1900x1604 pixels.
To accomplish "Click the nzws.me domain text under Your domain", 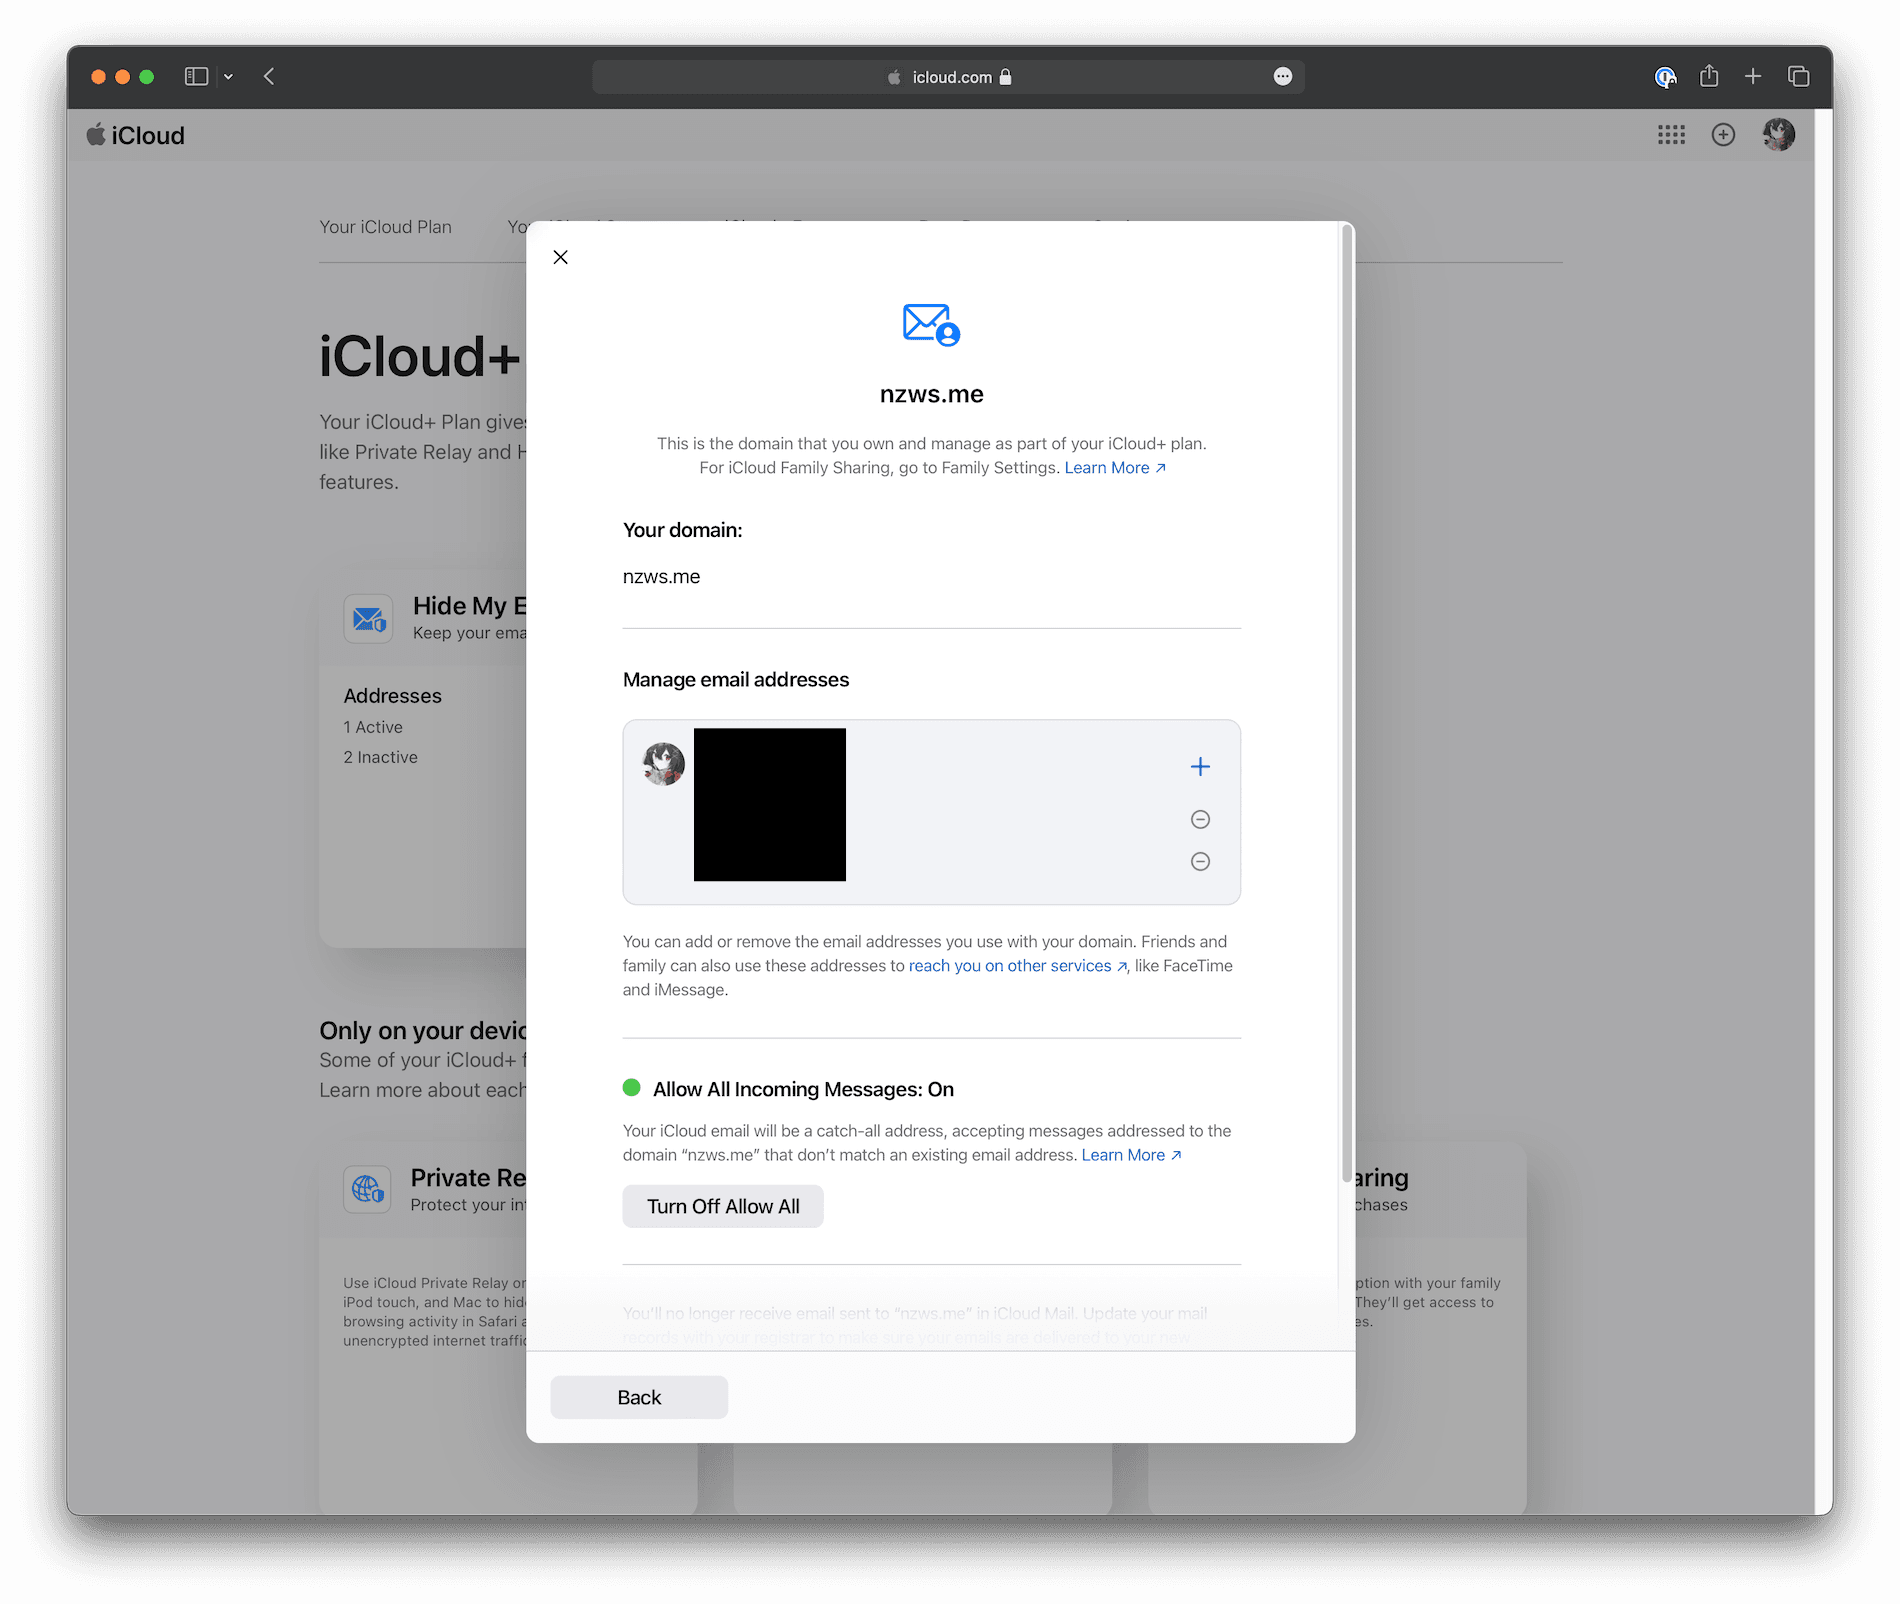I will tap(661, 577).
